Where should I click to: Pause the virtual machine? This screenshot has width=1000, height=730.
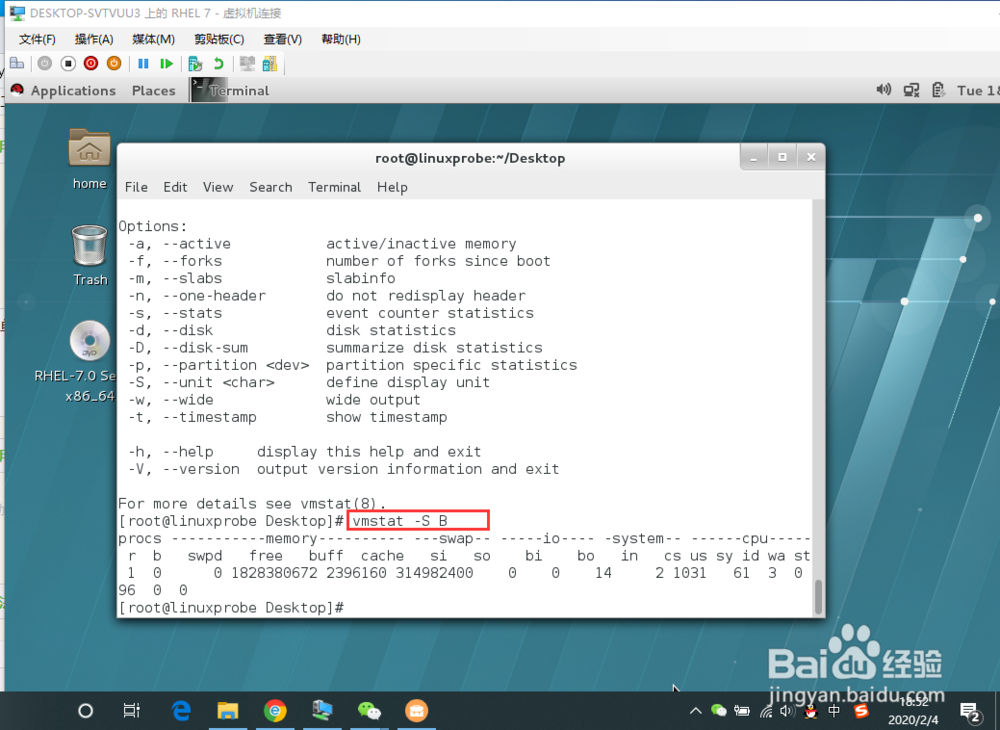point(143,63)
